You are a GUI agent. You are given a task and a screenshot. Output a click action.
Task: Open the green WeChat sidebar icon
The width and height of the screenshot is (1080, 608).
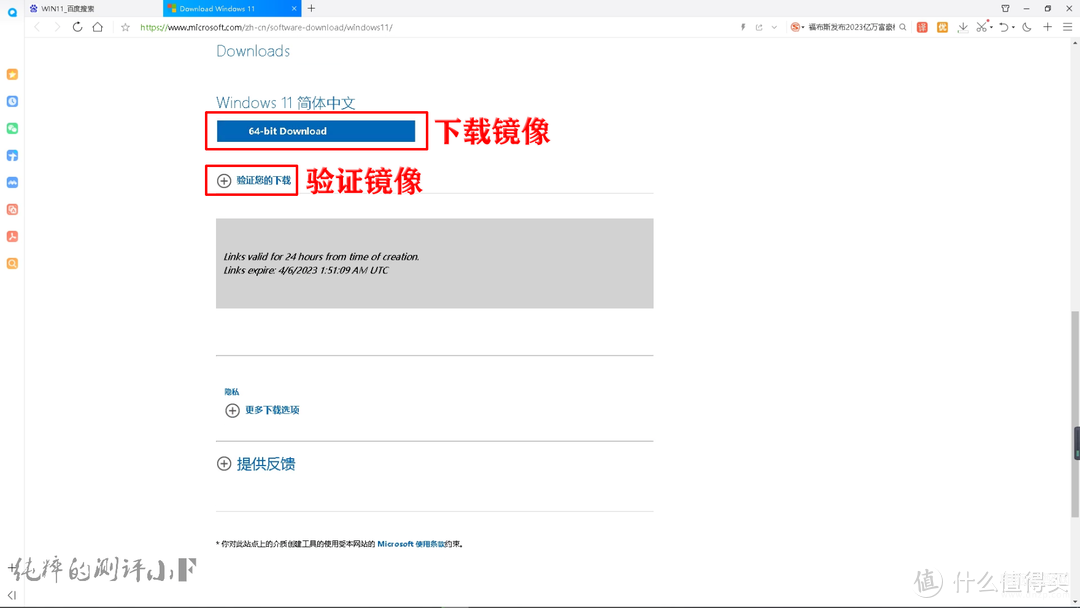point(12,128)
